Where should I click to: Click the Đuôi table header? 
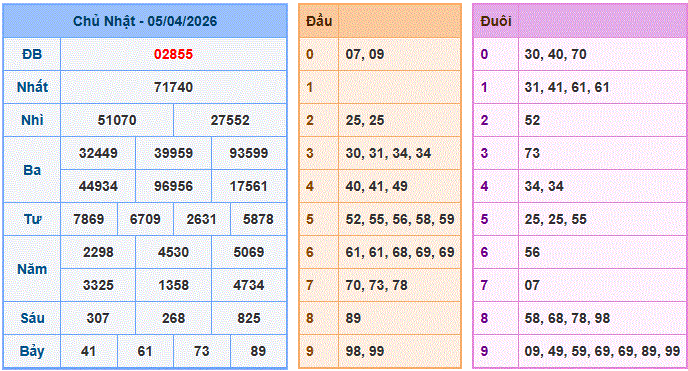tap(496, 21)
